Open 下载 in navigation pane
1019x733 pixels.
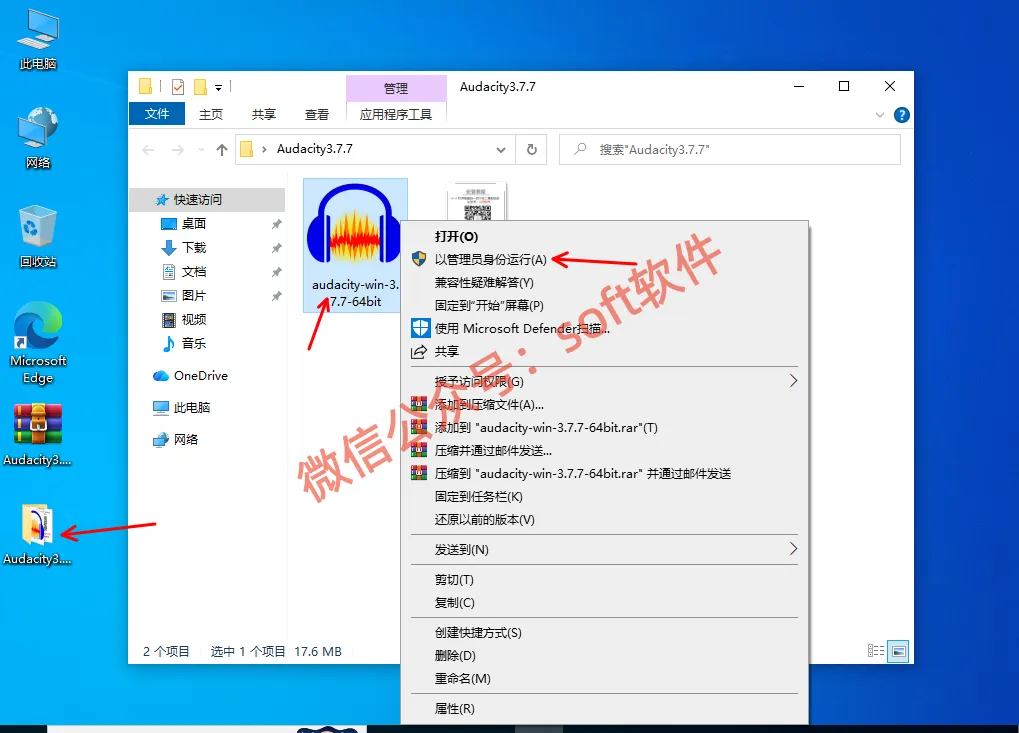tap(194, 248)
